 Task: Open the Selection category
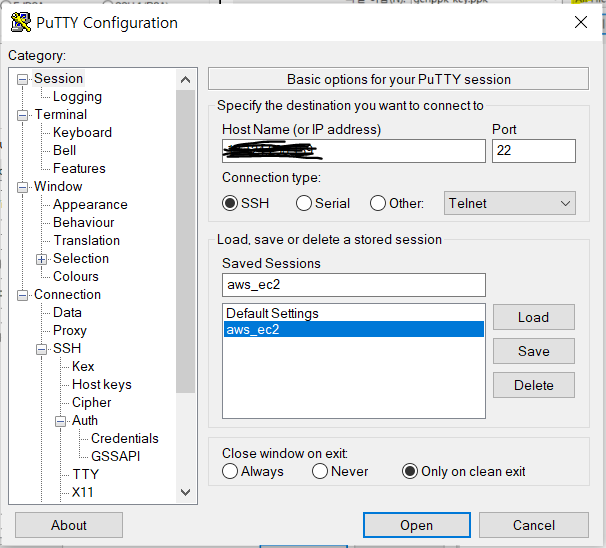point(81,259)
